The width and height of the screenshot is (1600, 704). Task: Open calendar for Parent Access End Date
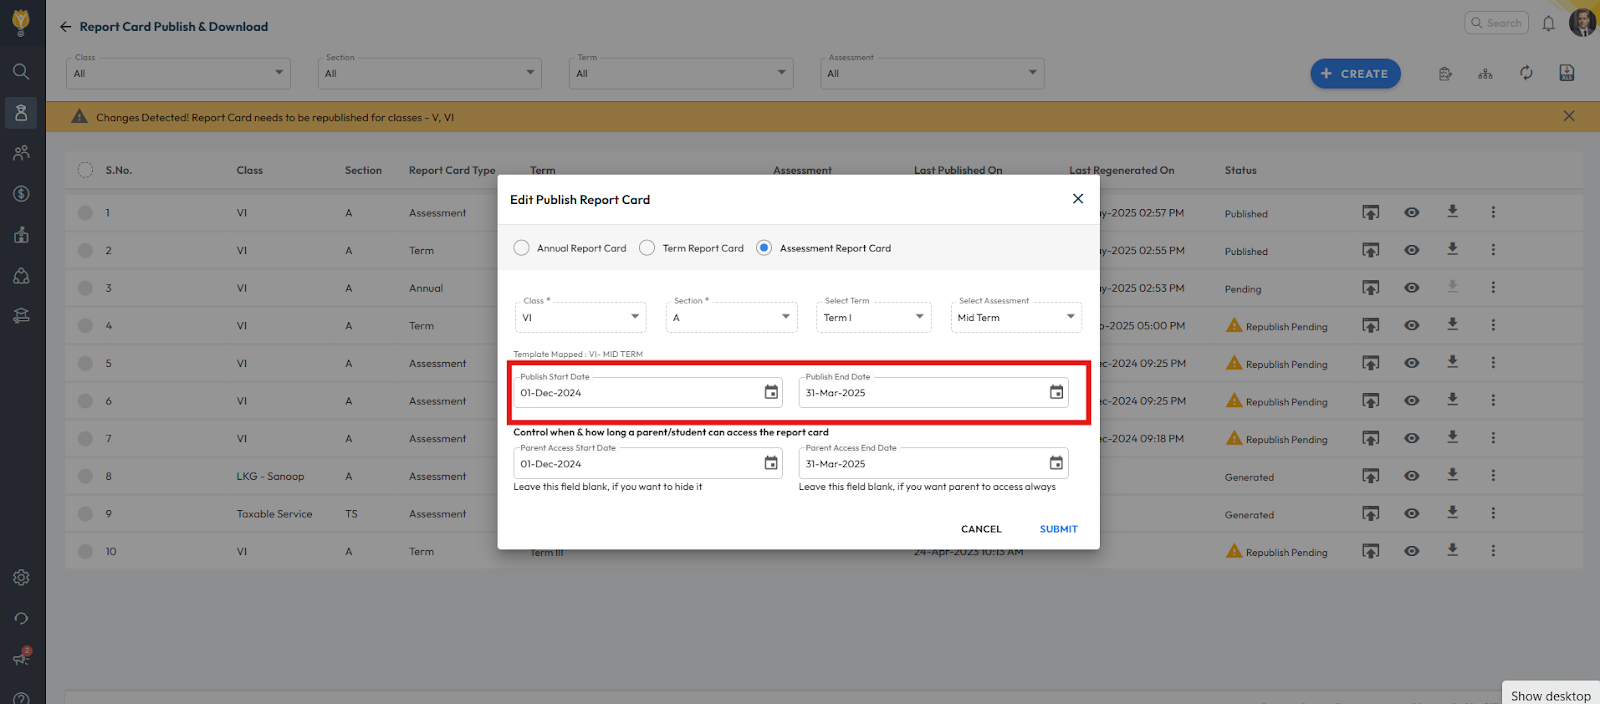(1056, 463)
